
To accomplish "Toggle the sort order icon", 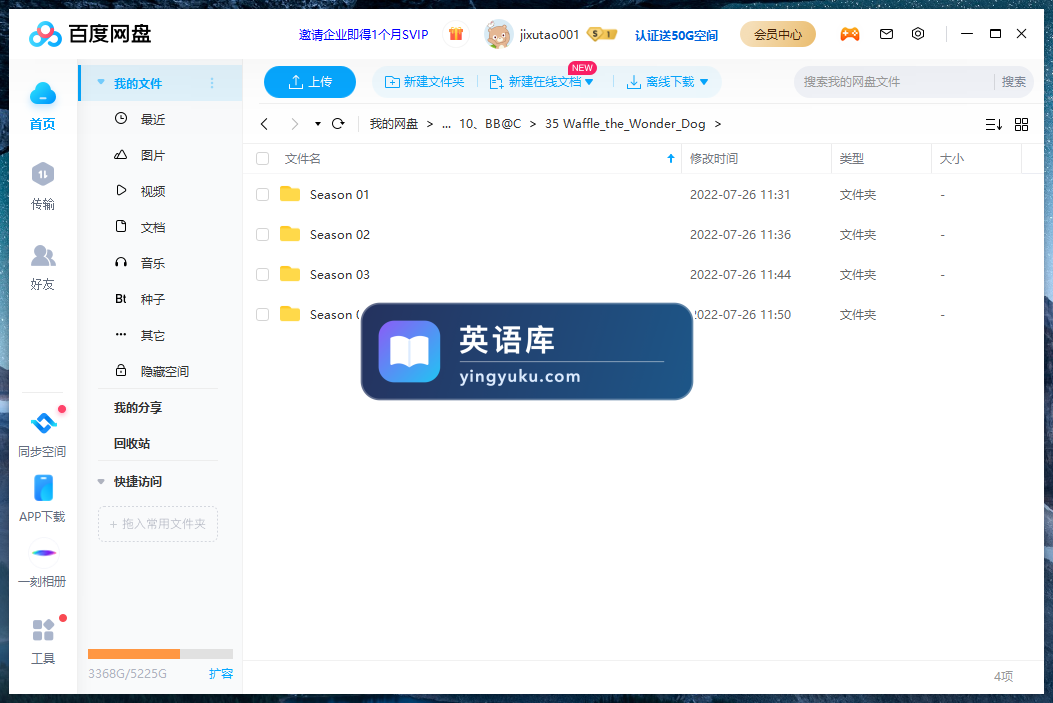I will coord(994,124).
